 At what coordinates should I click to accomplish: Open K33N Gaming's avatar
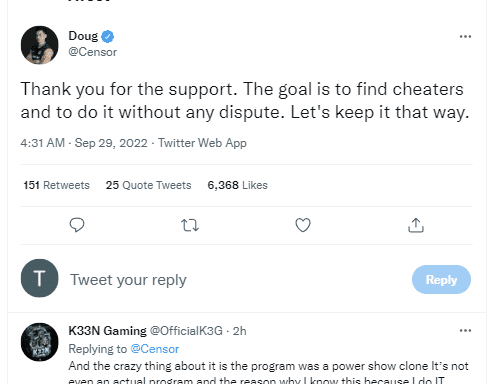[x=40, y=342]
